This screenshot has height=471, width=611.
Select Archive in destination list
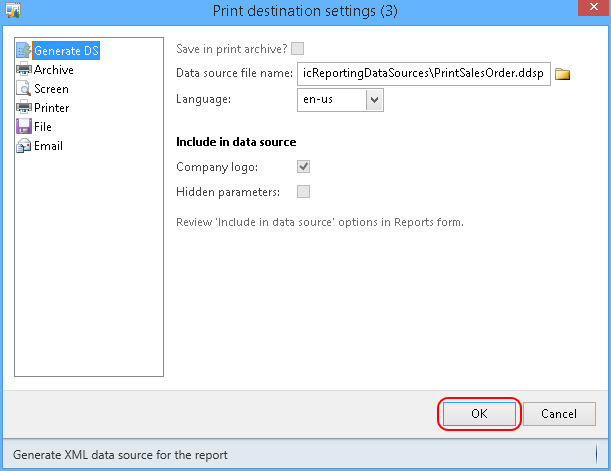[54, 70]
